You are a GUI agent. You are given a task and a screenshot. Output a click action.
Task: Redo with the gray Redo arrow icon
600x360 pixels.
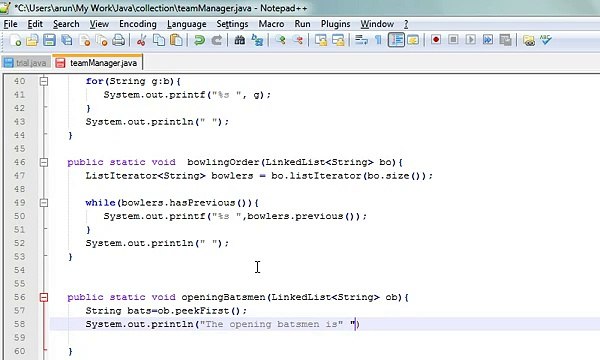click(217, 40)
